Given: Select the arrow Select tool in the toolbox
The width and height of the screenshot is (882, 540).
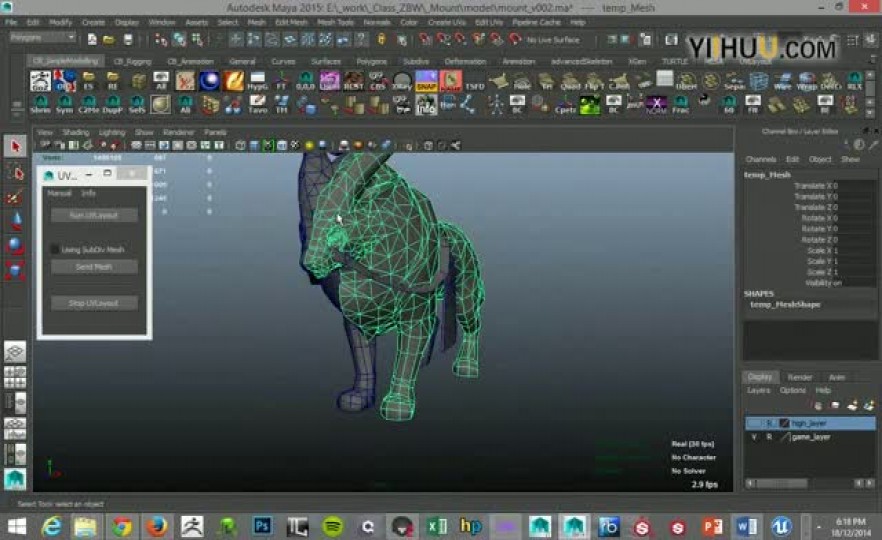Looking at the screenshot, I should 15,147.
